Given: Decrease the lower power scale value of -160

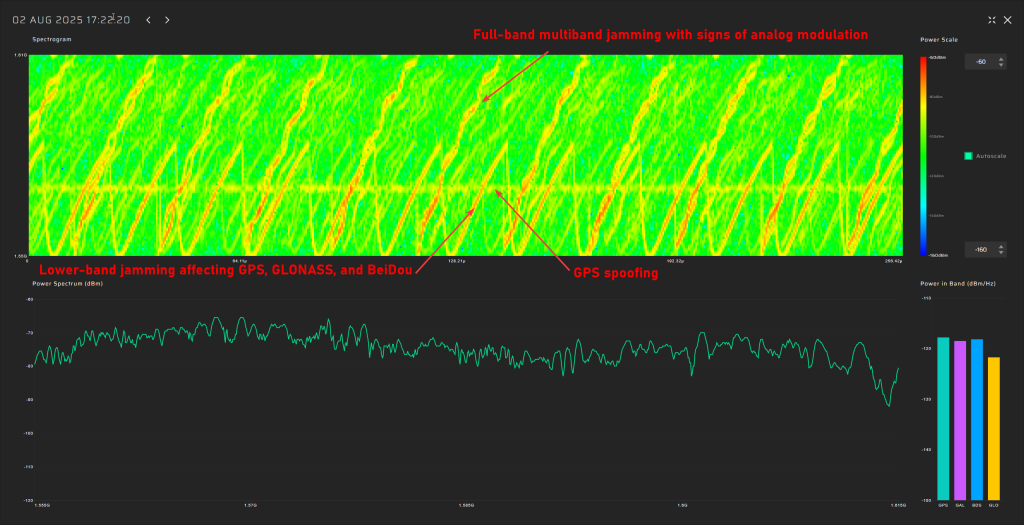Looking at the screenshot, I should click(x=1001, y=252).
